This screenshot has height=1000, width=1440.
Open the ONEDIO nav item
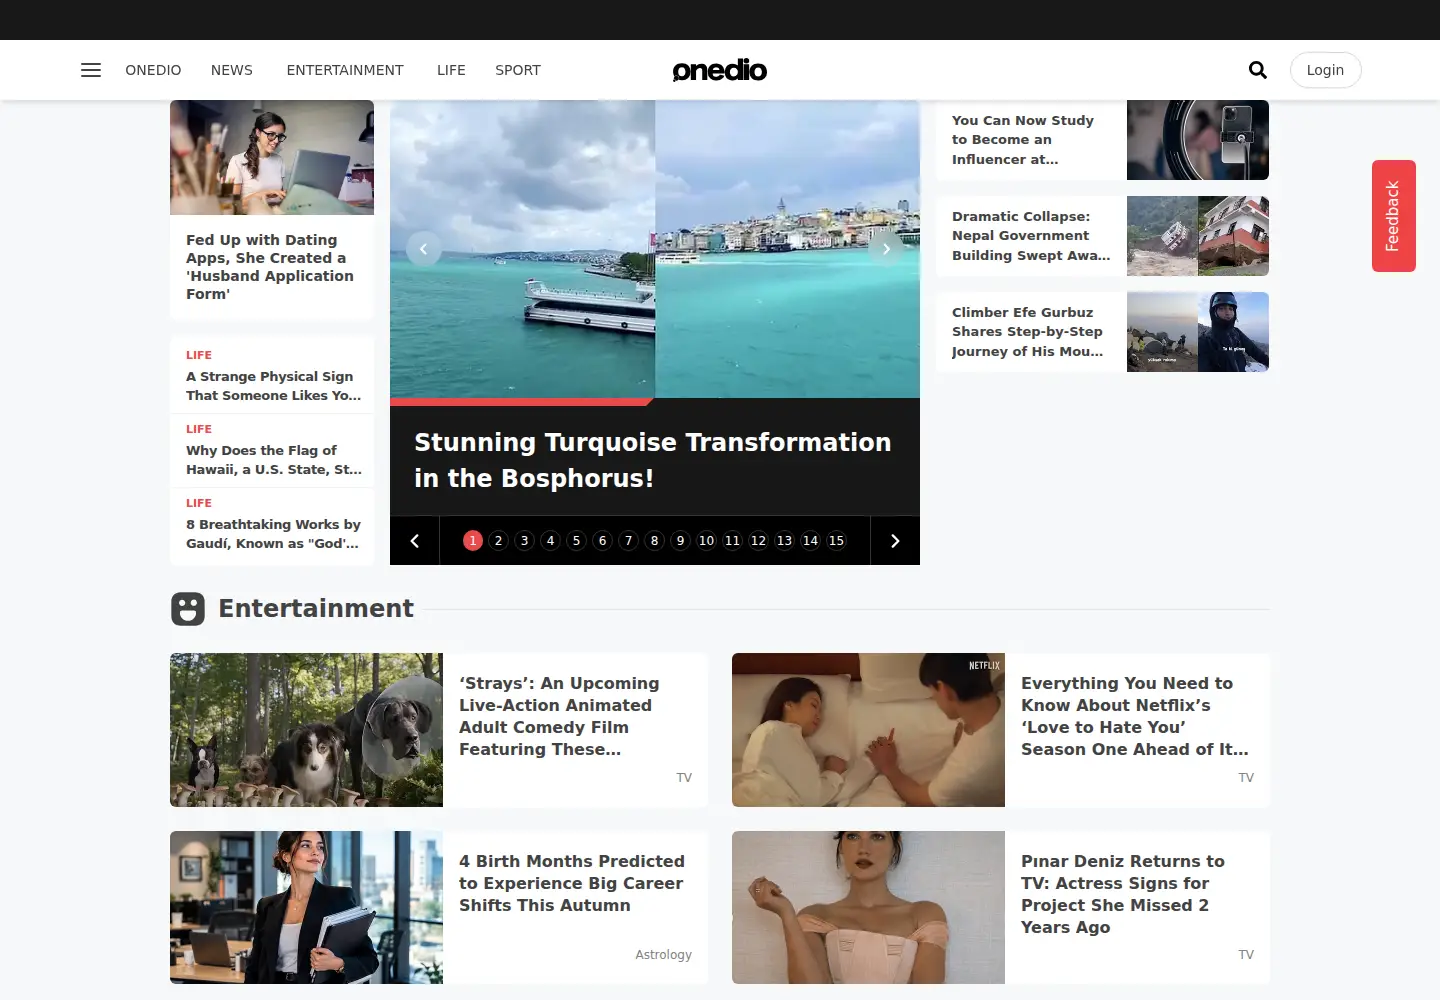(x=153, y=70)
